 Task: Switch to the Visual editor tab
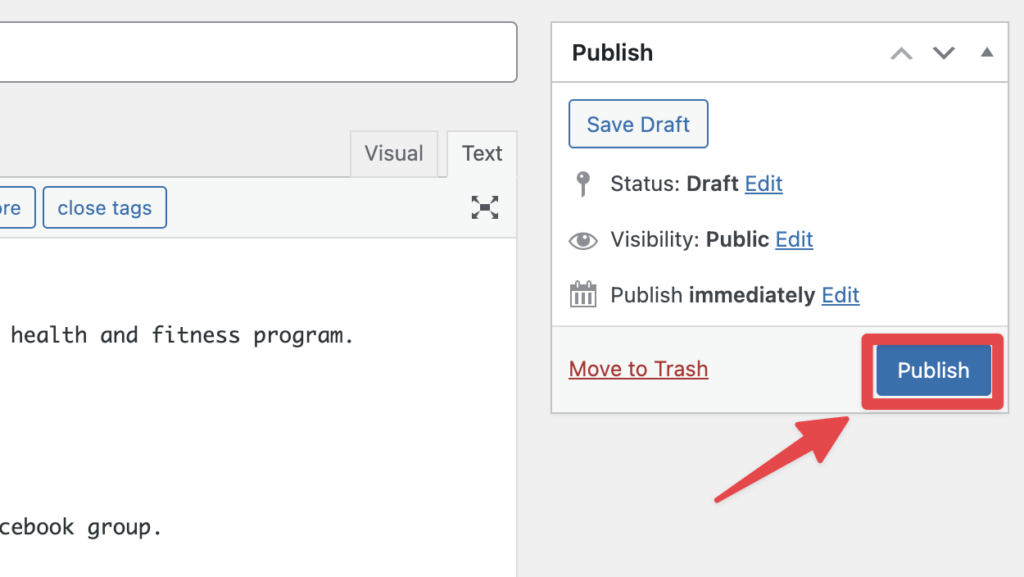pos(394,154)
